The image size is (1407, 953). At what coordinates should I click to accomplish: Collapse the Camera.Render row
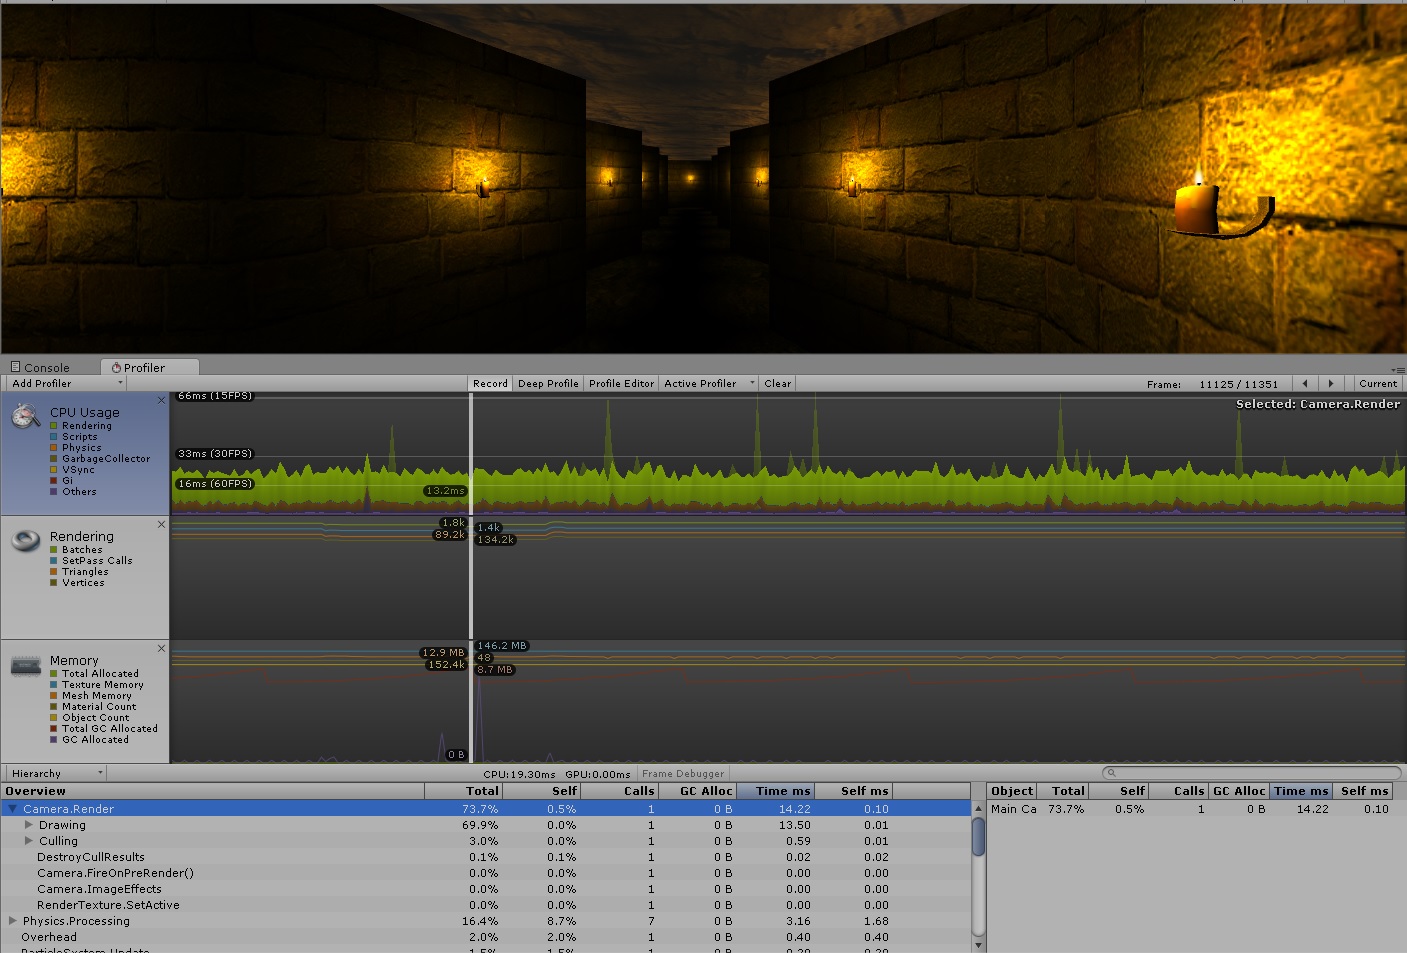(13, 809)
